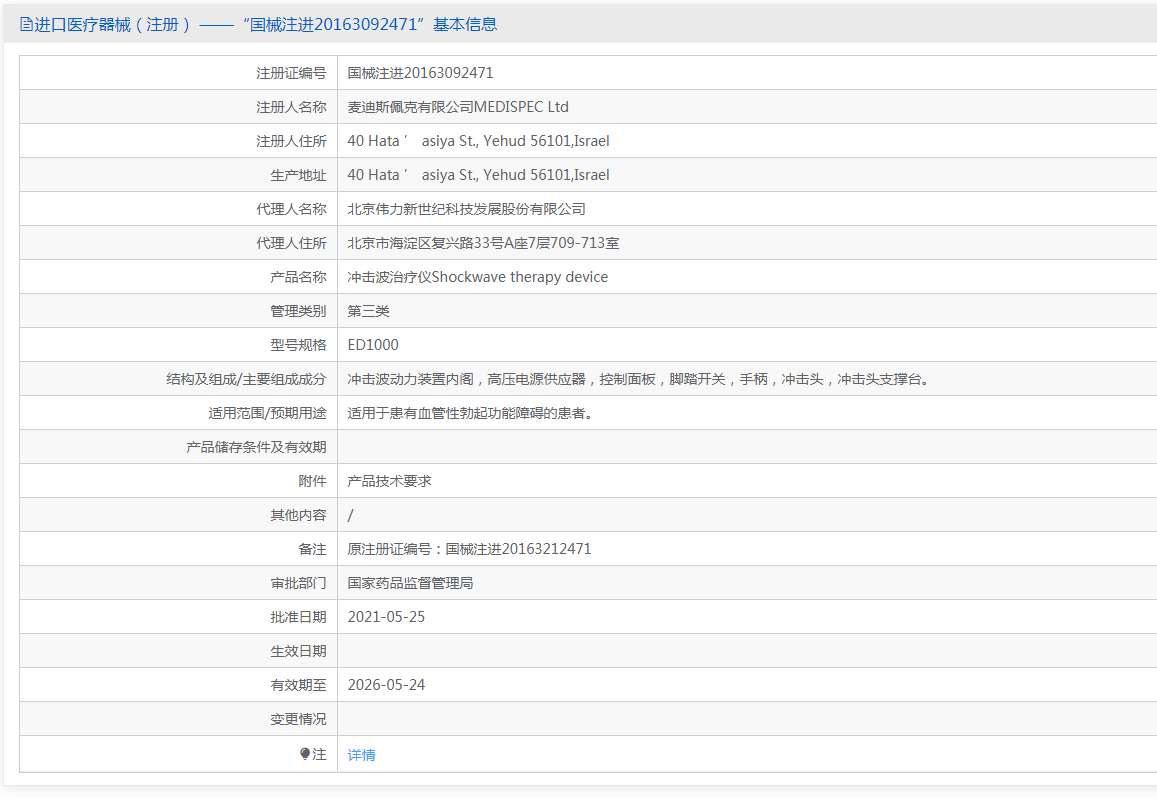Image resolution: width=1157 pixels, height=798 pixels.
Task: Click the 冲击波动力装置内阁 composition text
Action: coord(639,379)
